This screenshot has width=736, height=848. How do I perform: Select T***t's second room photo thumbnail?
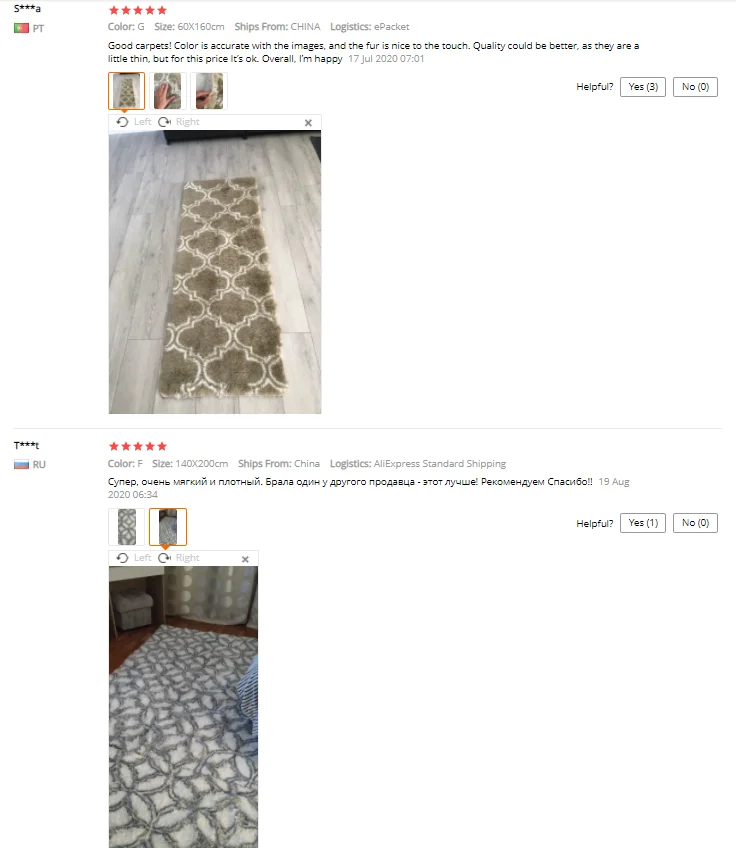pos(168,527)
